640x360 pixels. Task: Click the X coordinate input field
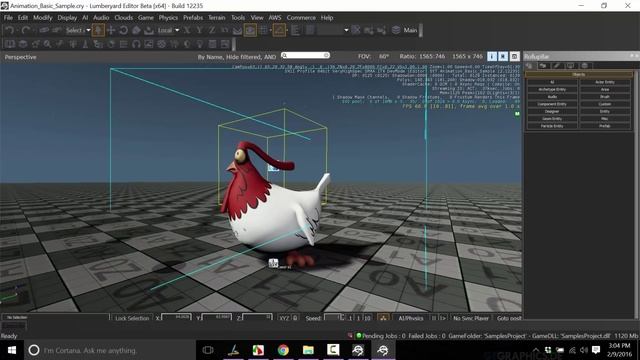pos(176,317)
